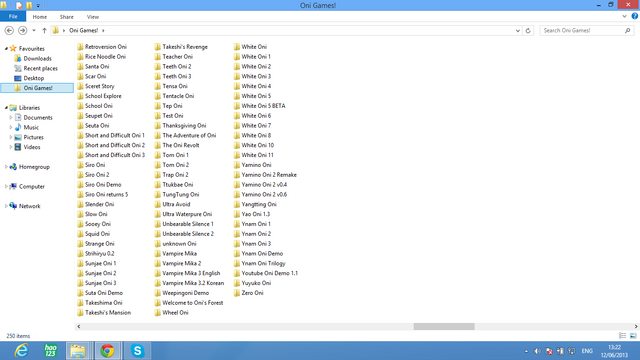Open Desktop in Favourites
The height and width of the screenshot is (360, 640).
point(33,78)
